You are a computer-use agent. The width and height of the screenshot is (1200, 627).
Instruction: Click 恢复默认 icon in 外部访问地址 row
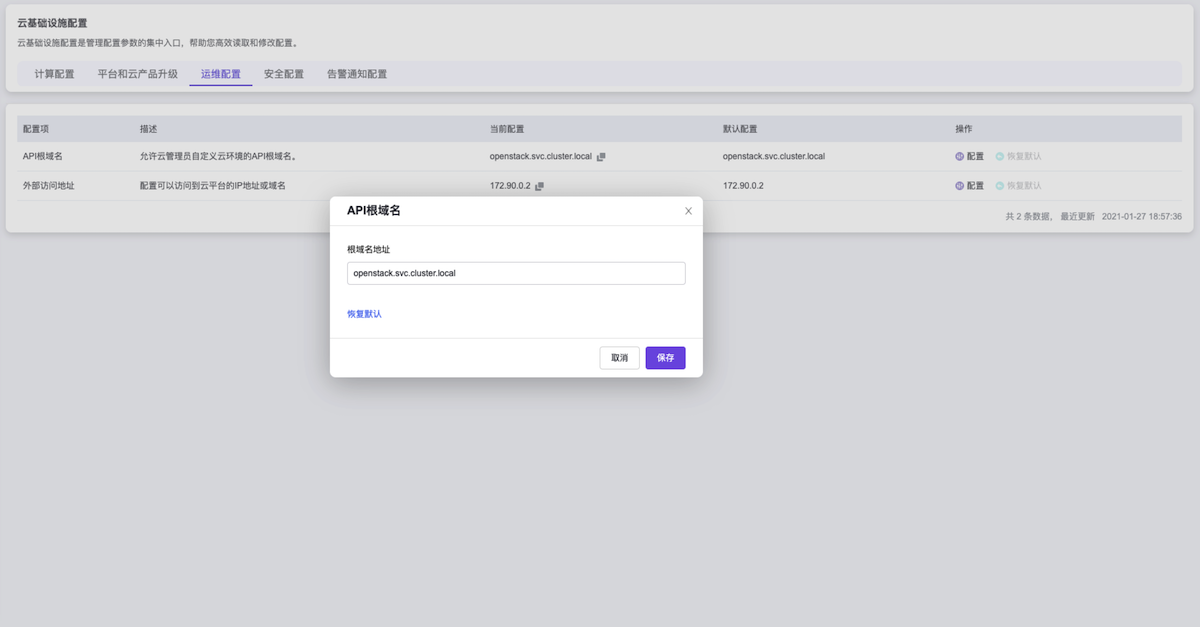click(1000, 186)
